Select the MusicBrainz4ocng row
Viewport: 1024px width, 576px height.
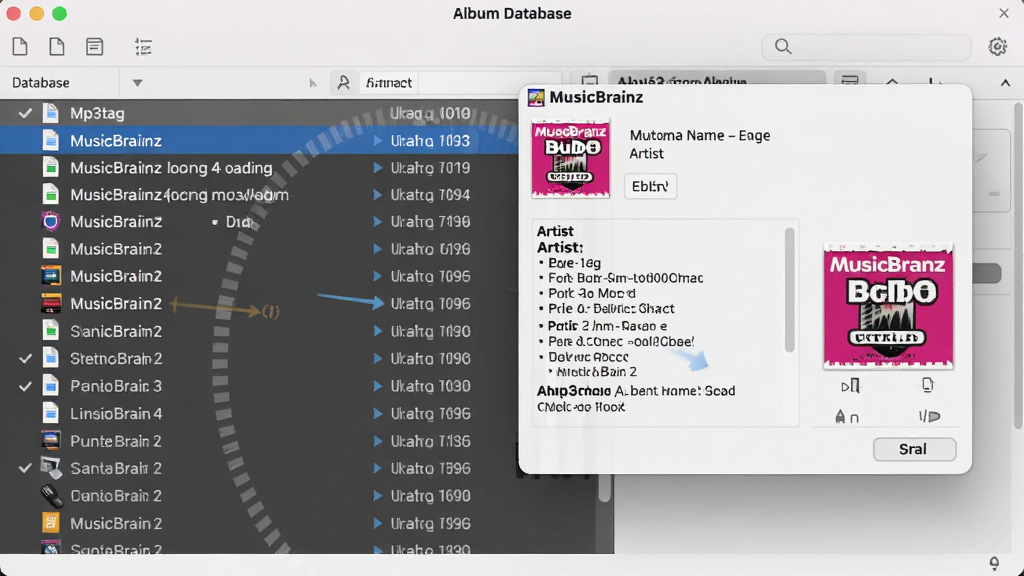[x=259, y=195]
